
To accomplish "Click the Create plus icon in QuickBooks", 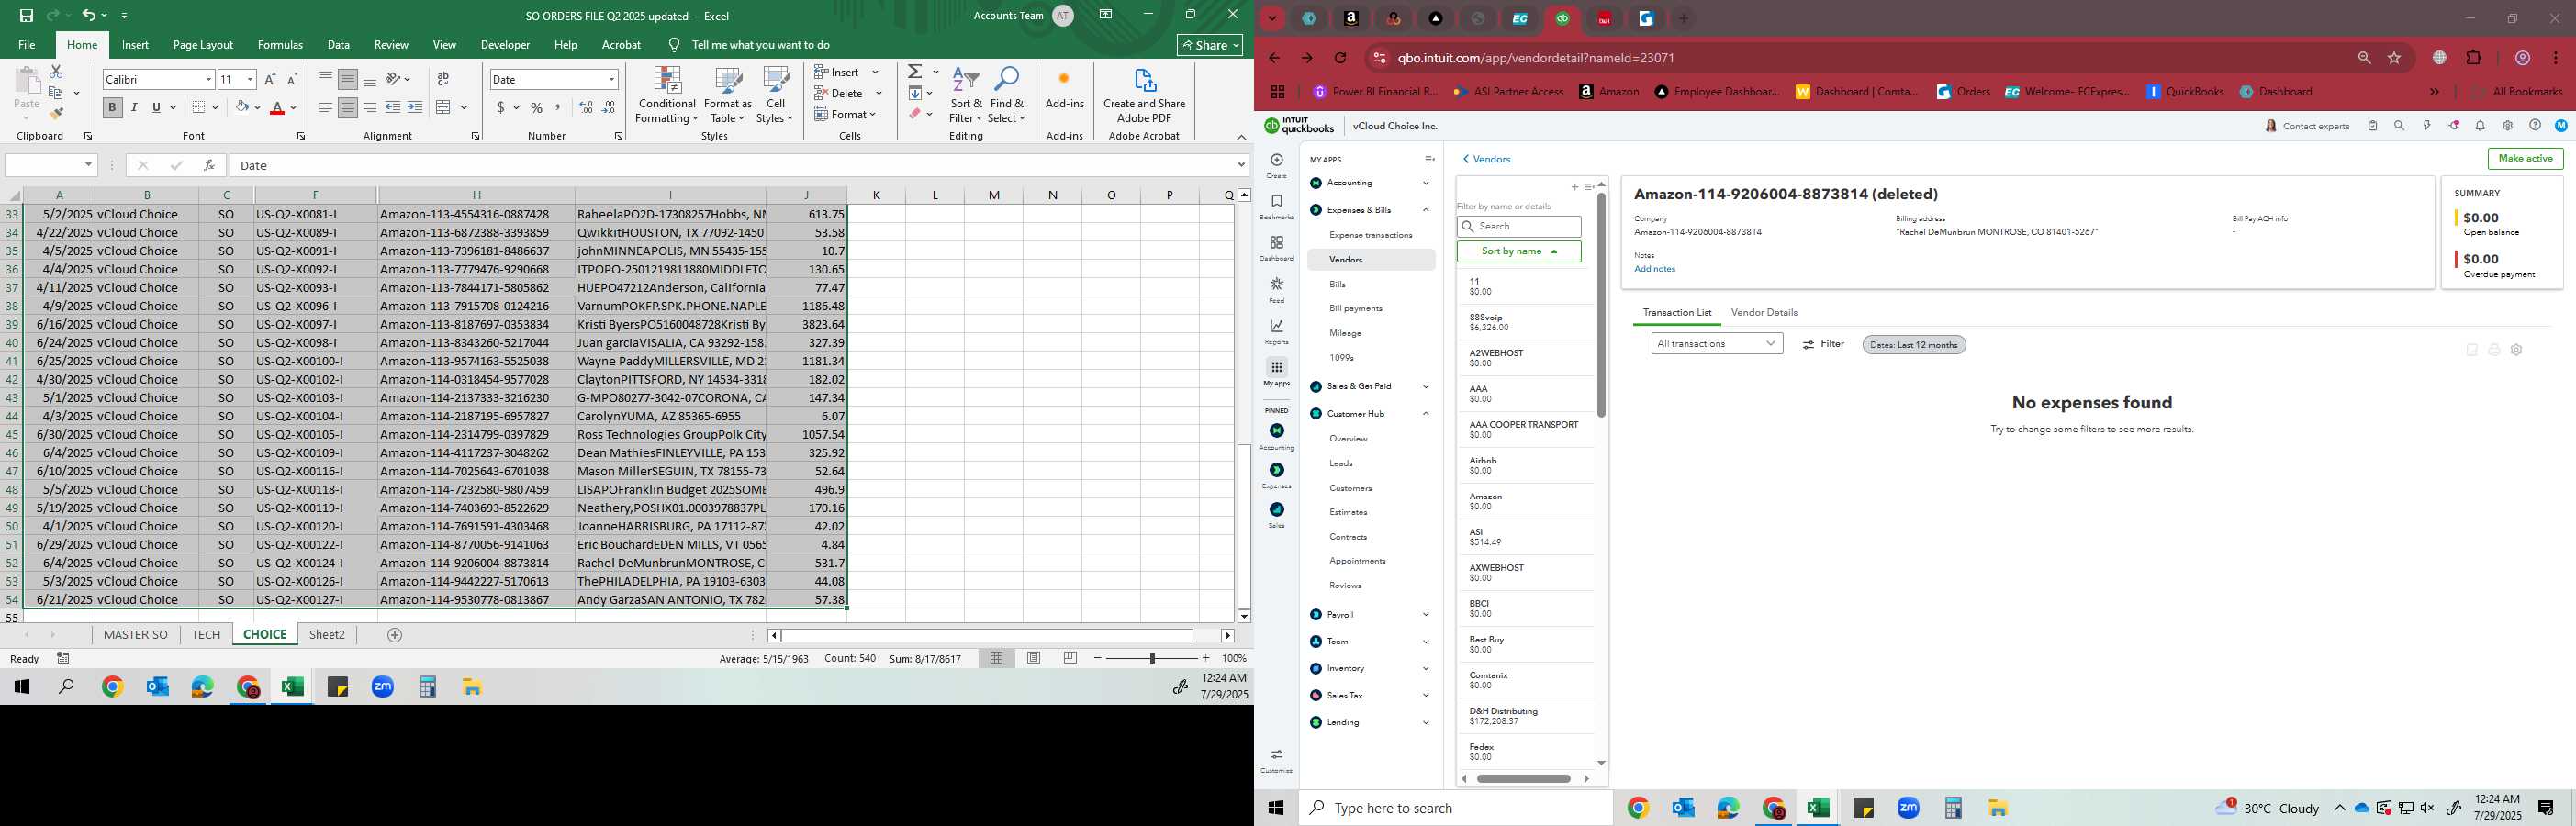I will coord(1277,160).
